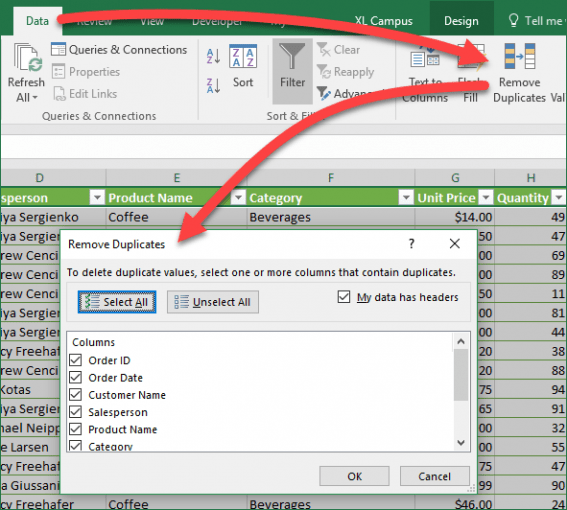Switch to the View tab
The image size is (567, 510).
(x=152, y=21)
